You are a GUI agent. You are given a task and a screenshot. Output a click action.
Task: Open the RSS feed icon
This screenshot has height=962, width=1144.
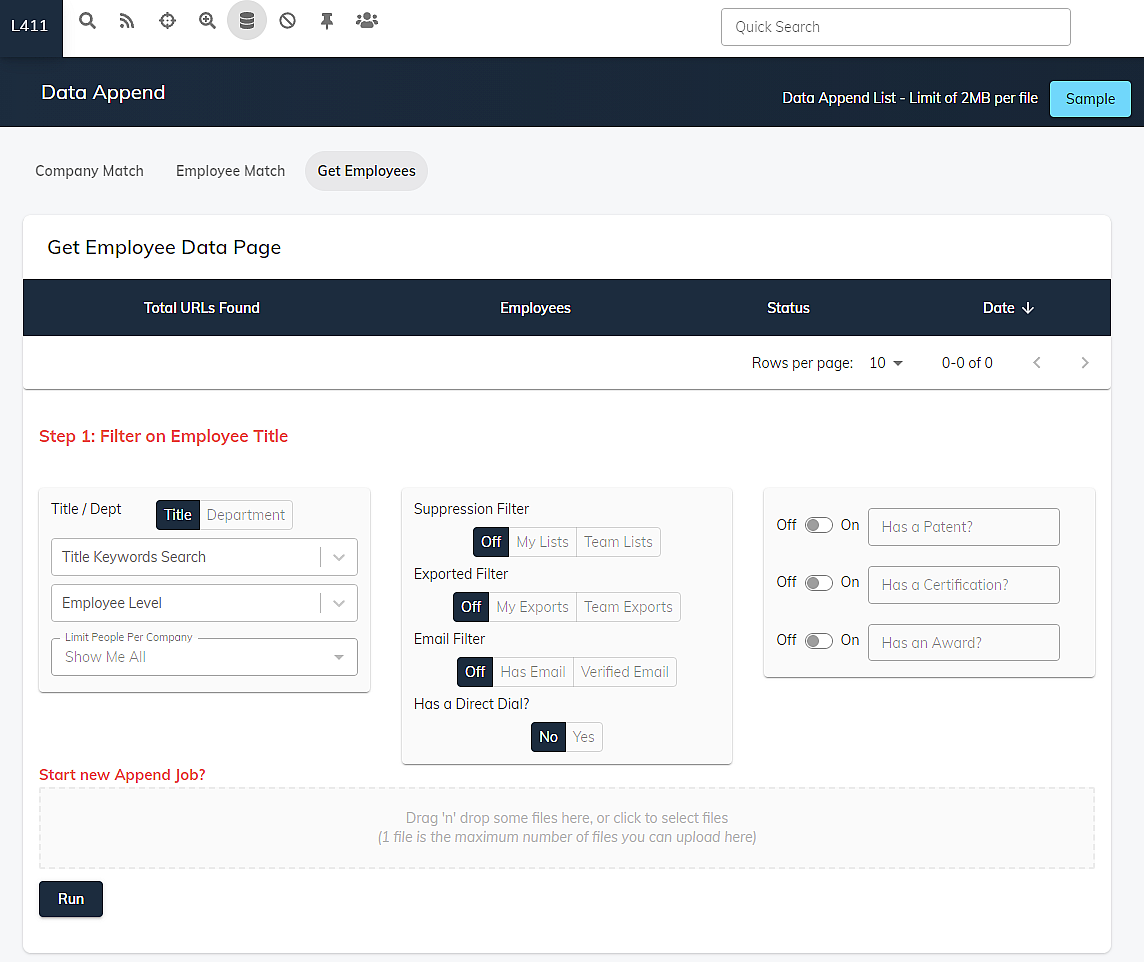tap(127, 20)
